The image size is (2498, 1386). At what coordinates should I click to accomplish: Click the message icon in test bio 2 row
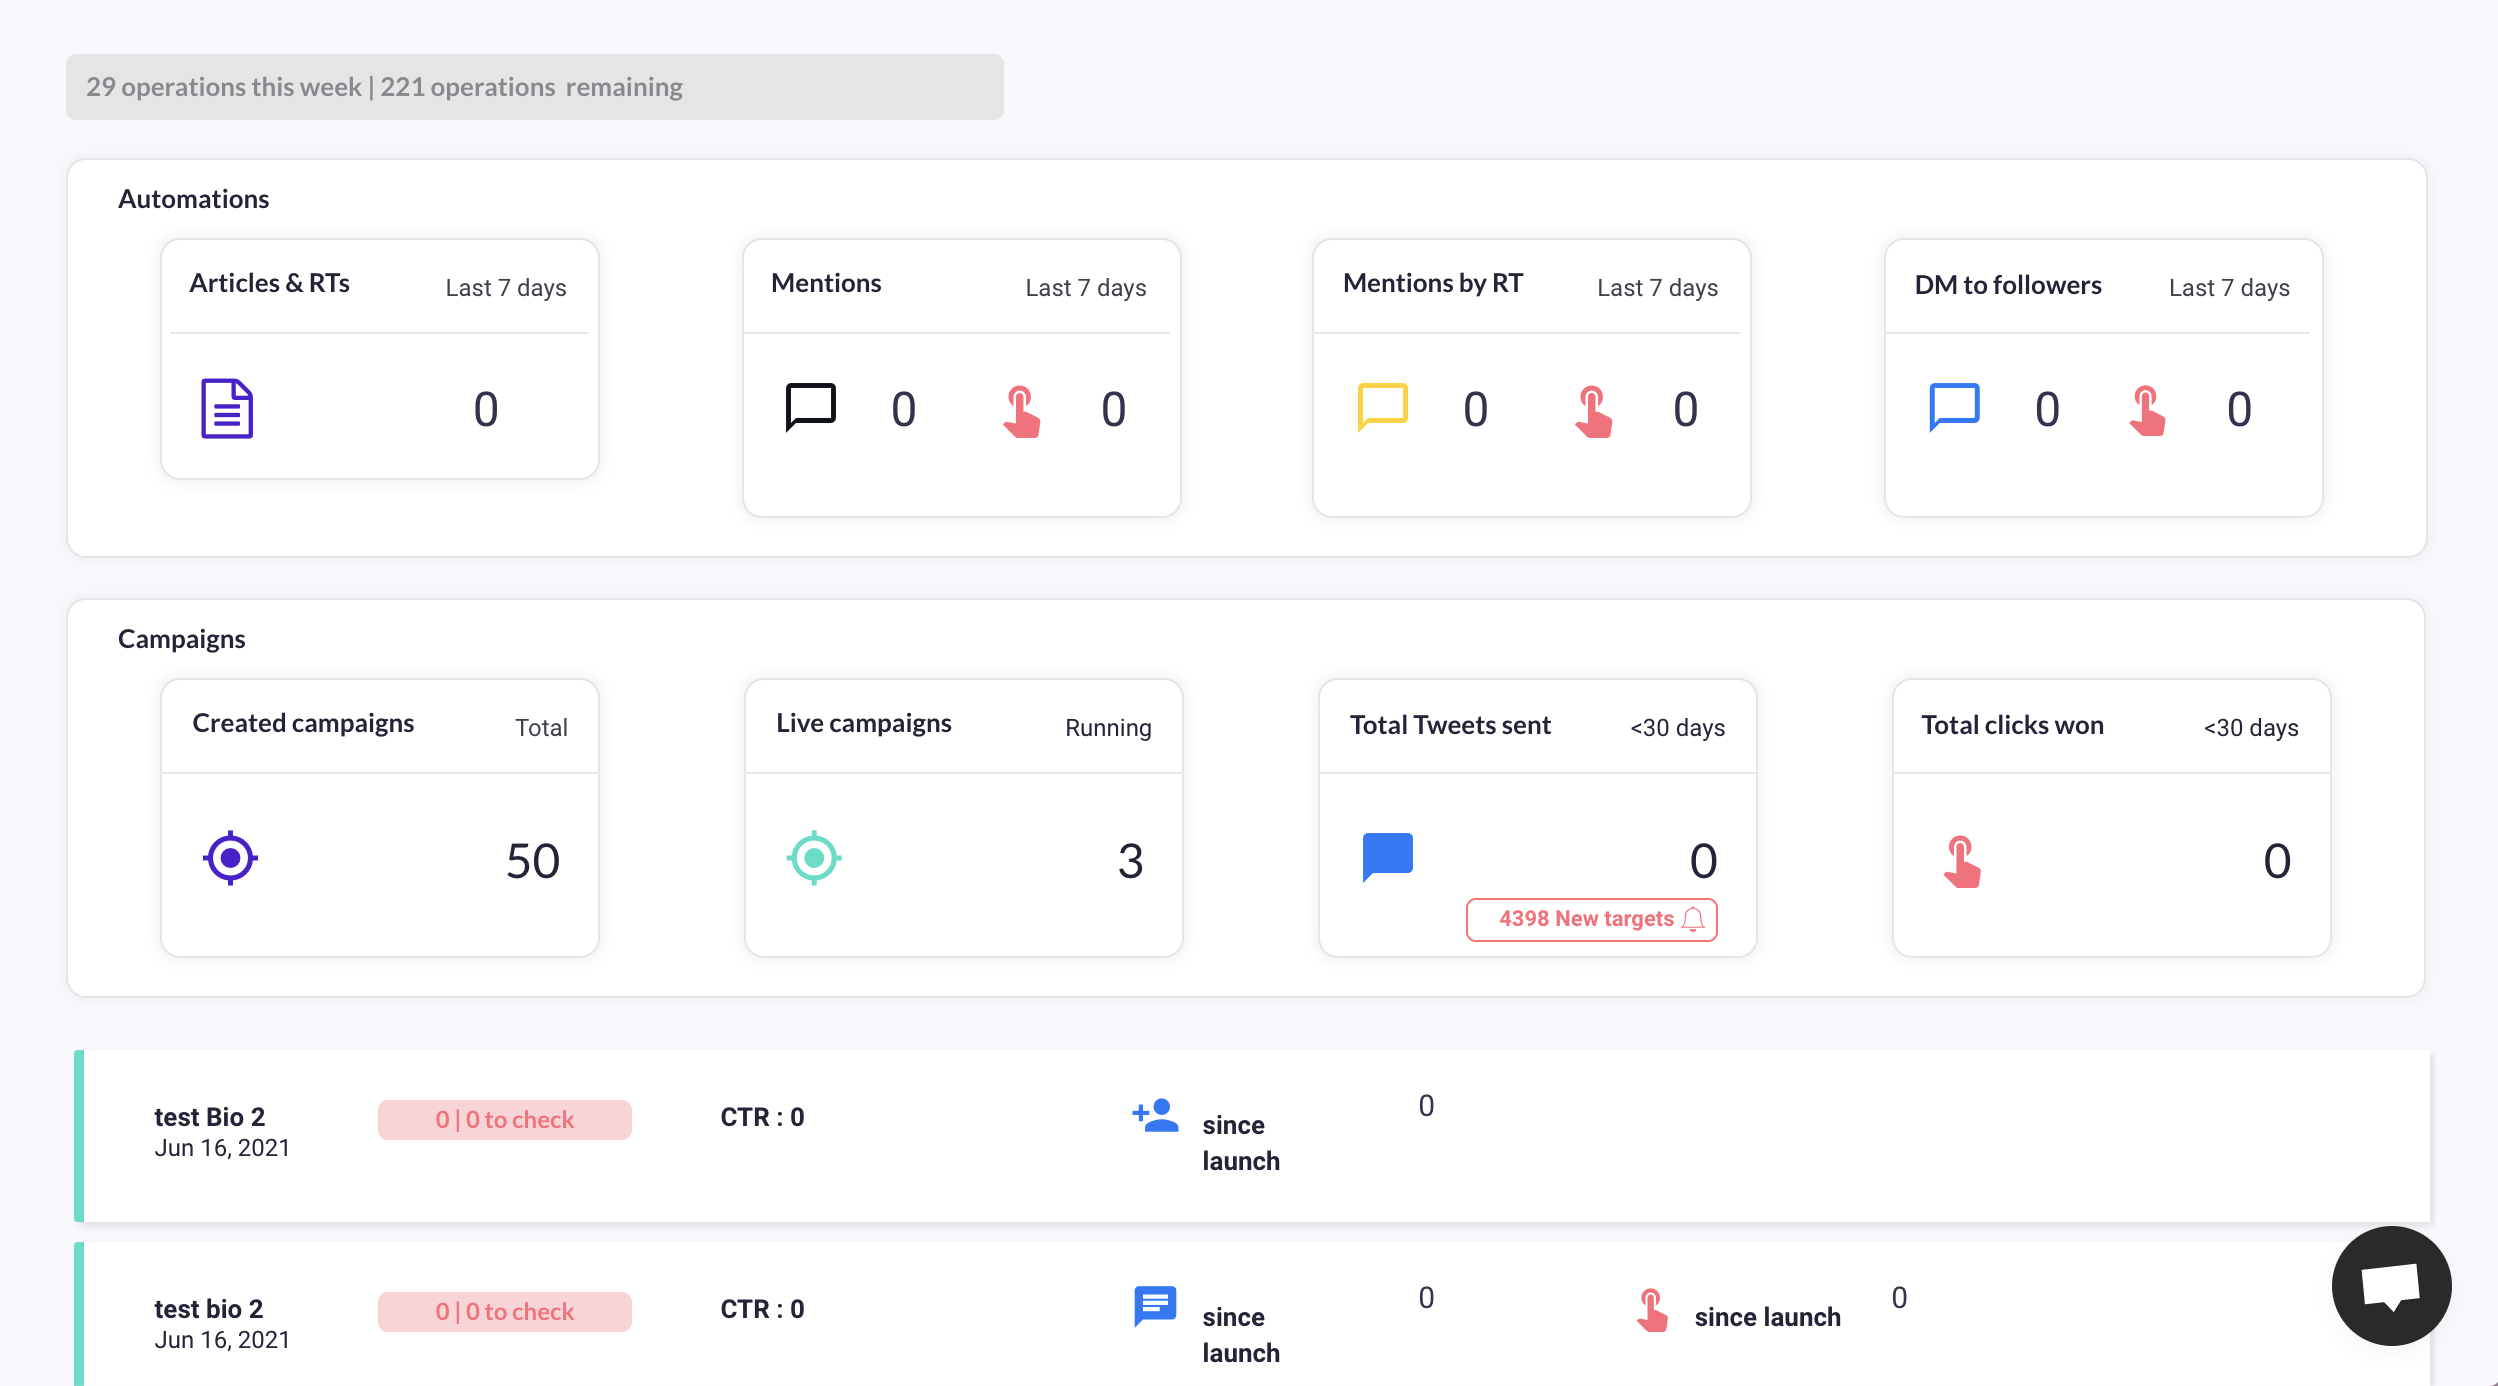pos(1155,1306)
